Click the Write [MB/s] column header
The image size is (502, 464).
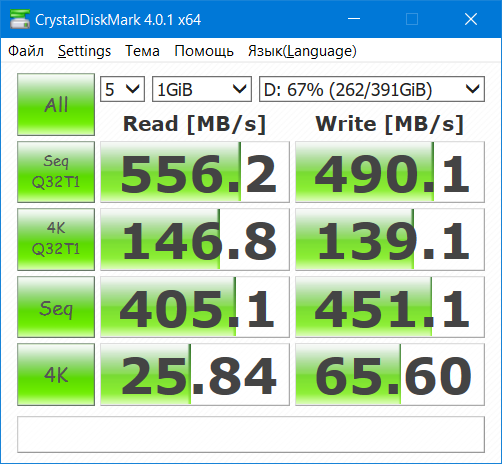(390, 124)
